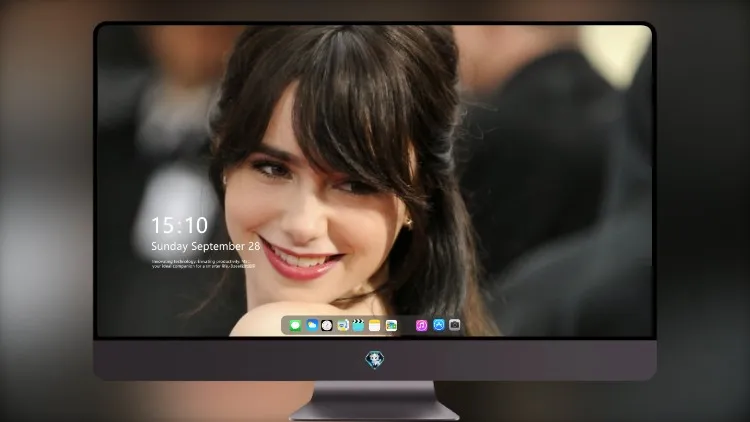Image resolution: width=750 pixels, height=422 pixels.
Task: Open the Clock app in the dock
Action: coord(327,326)
